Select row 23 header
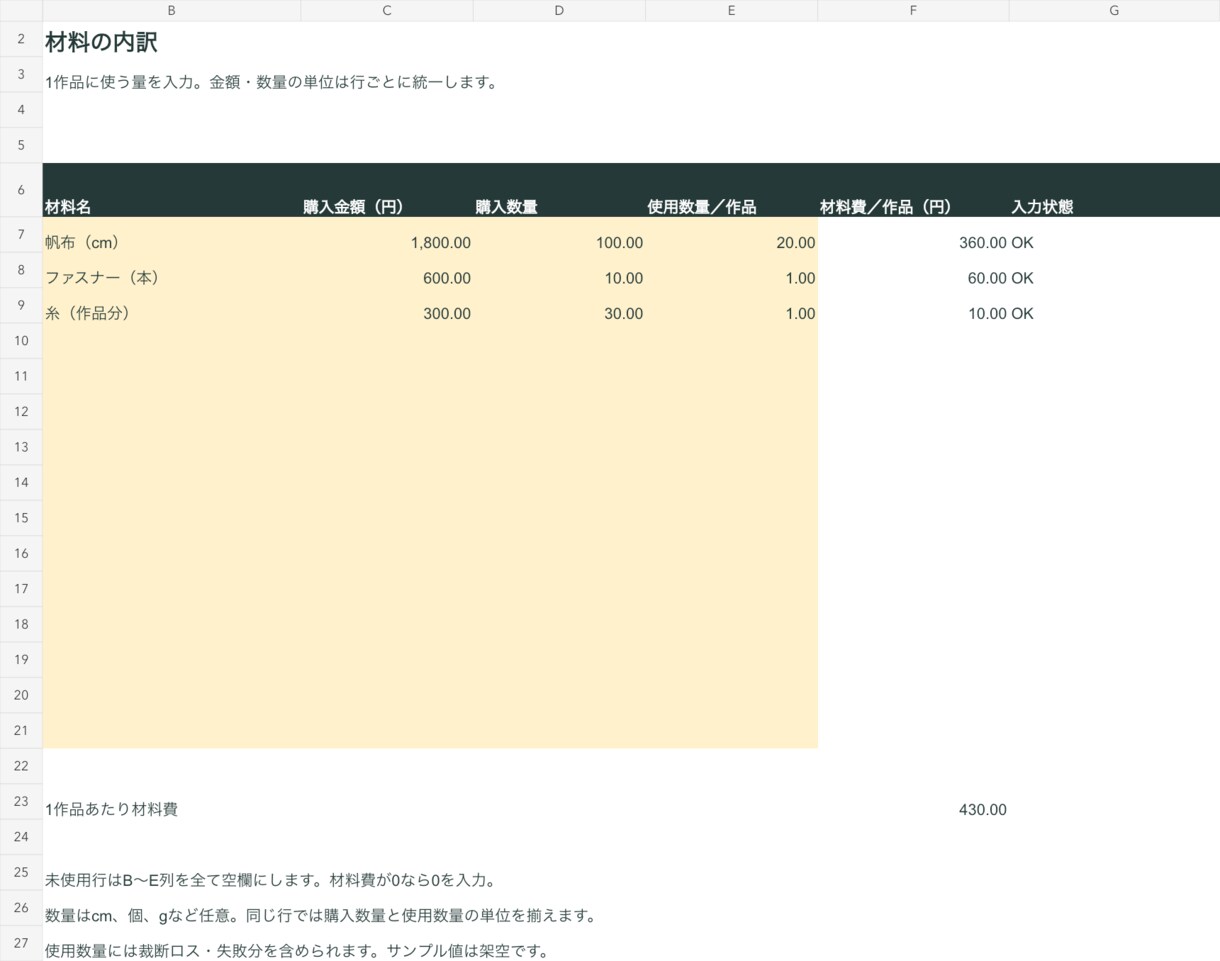 21,802
